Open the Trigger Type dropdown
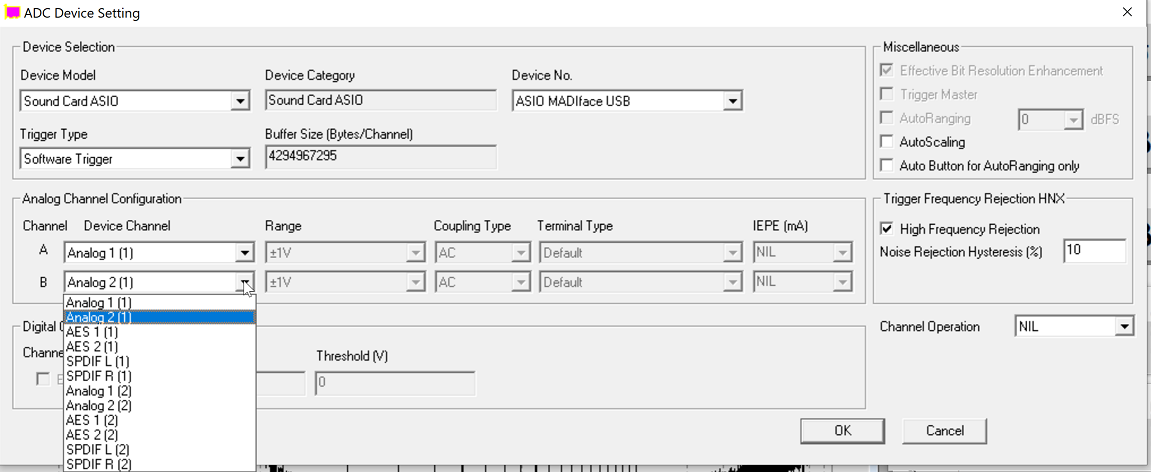1151x472 pixels. click(x=239, y=159)
